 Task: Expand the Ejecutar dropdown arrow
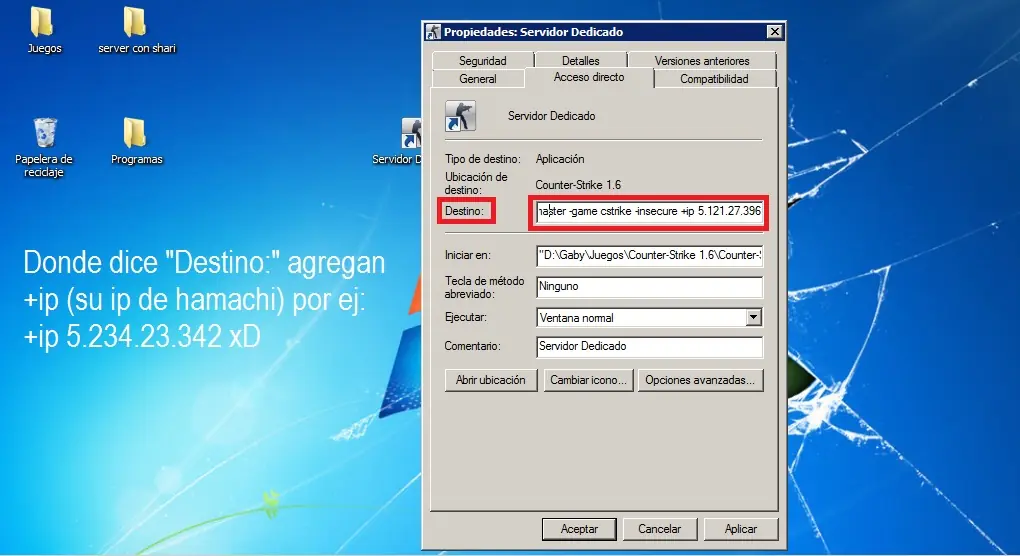coord(753,317)
